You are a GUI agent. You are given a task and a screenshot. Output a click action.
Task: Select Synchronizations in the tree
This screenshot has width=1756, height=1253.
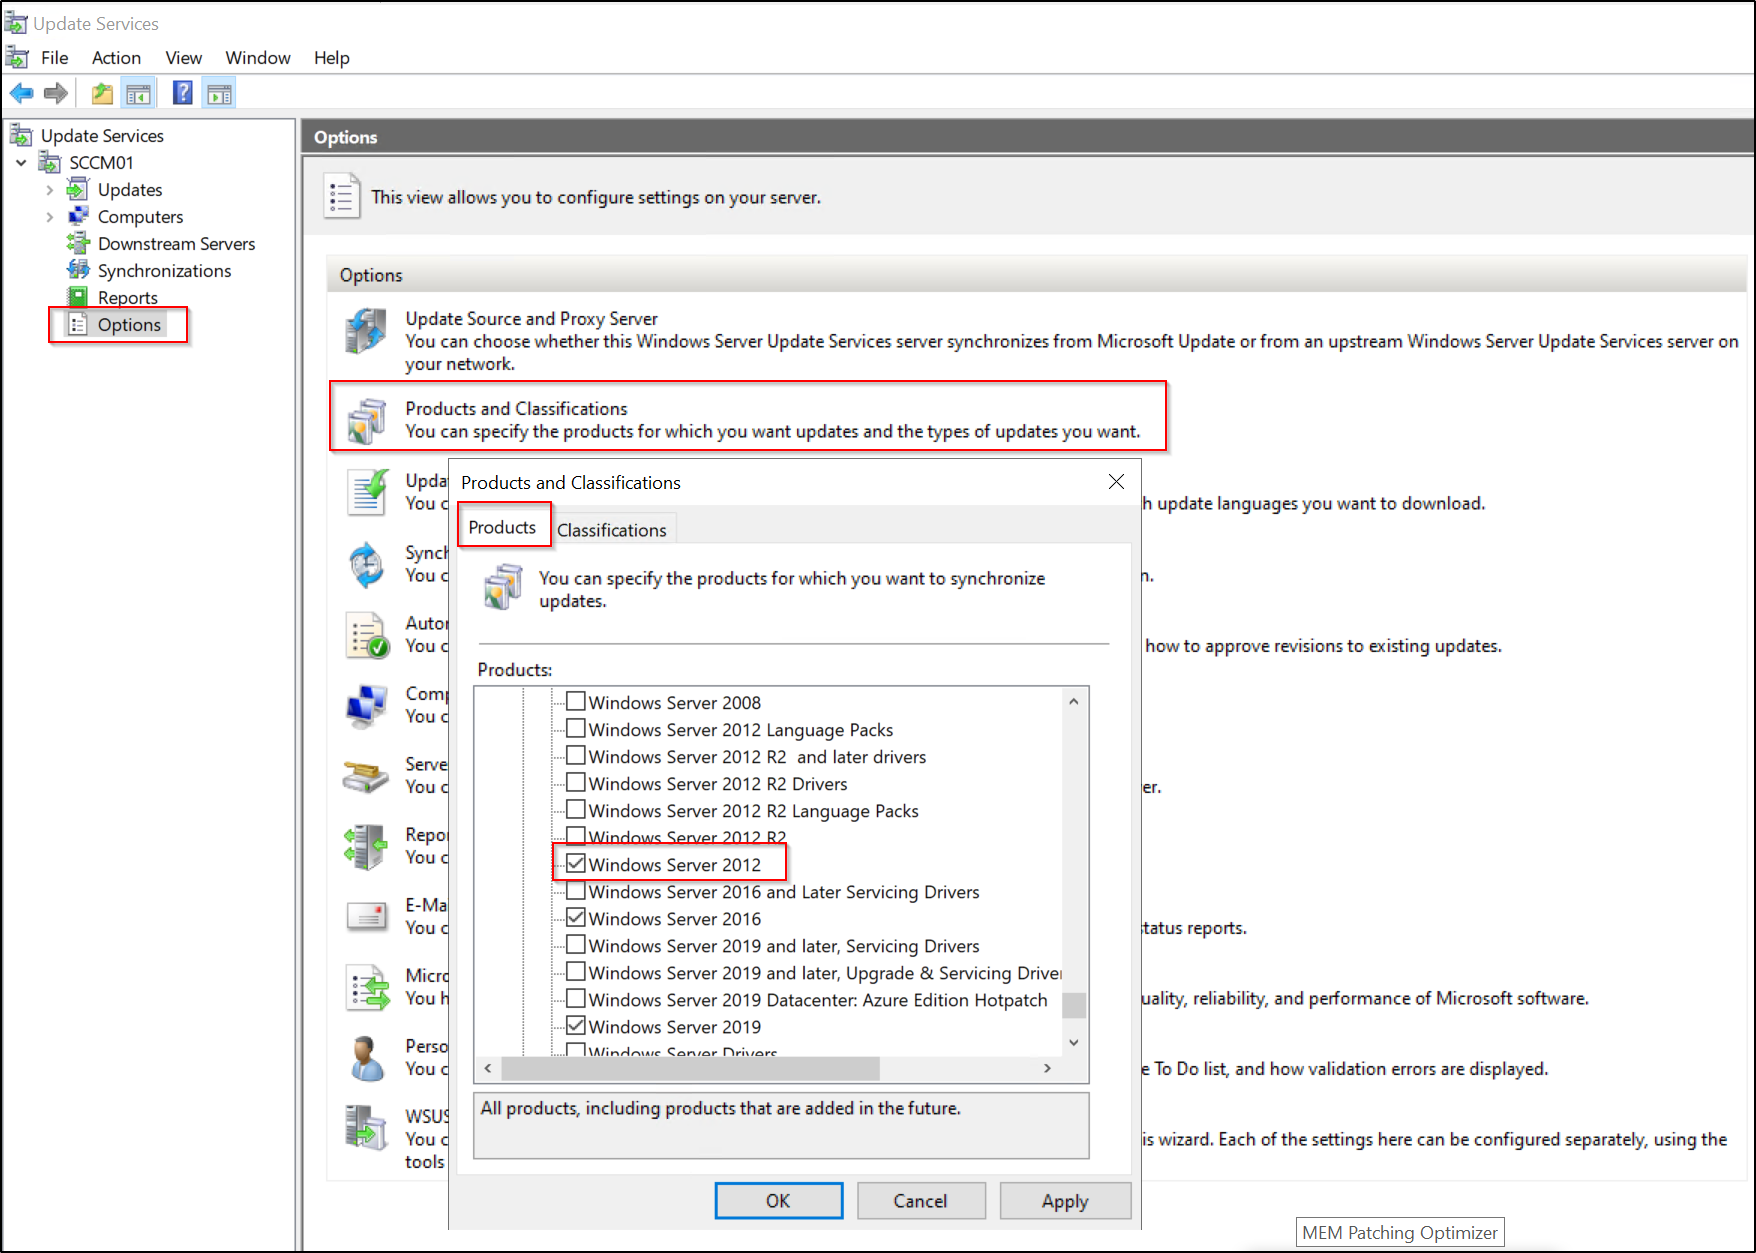164,271
